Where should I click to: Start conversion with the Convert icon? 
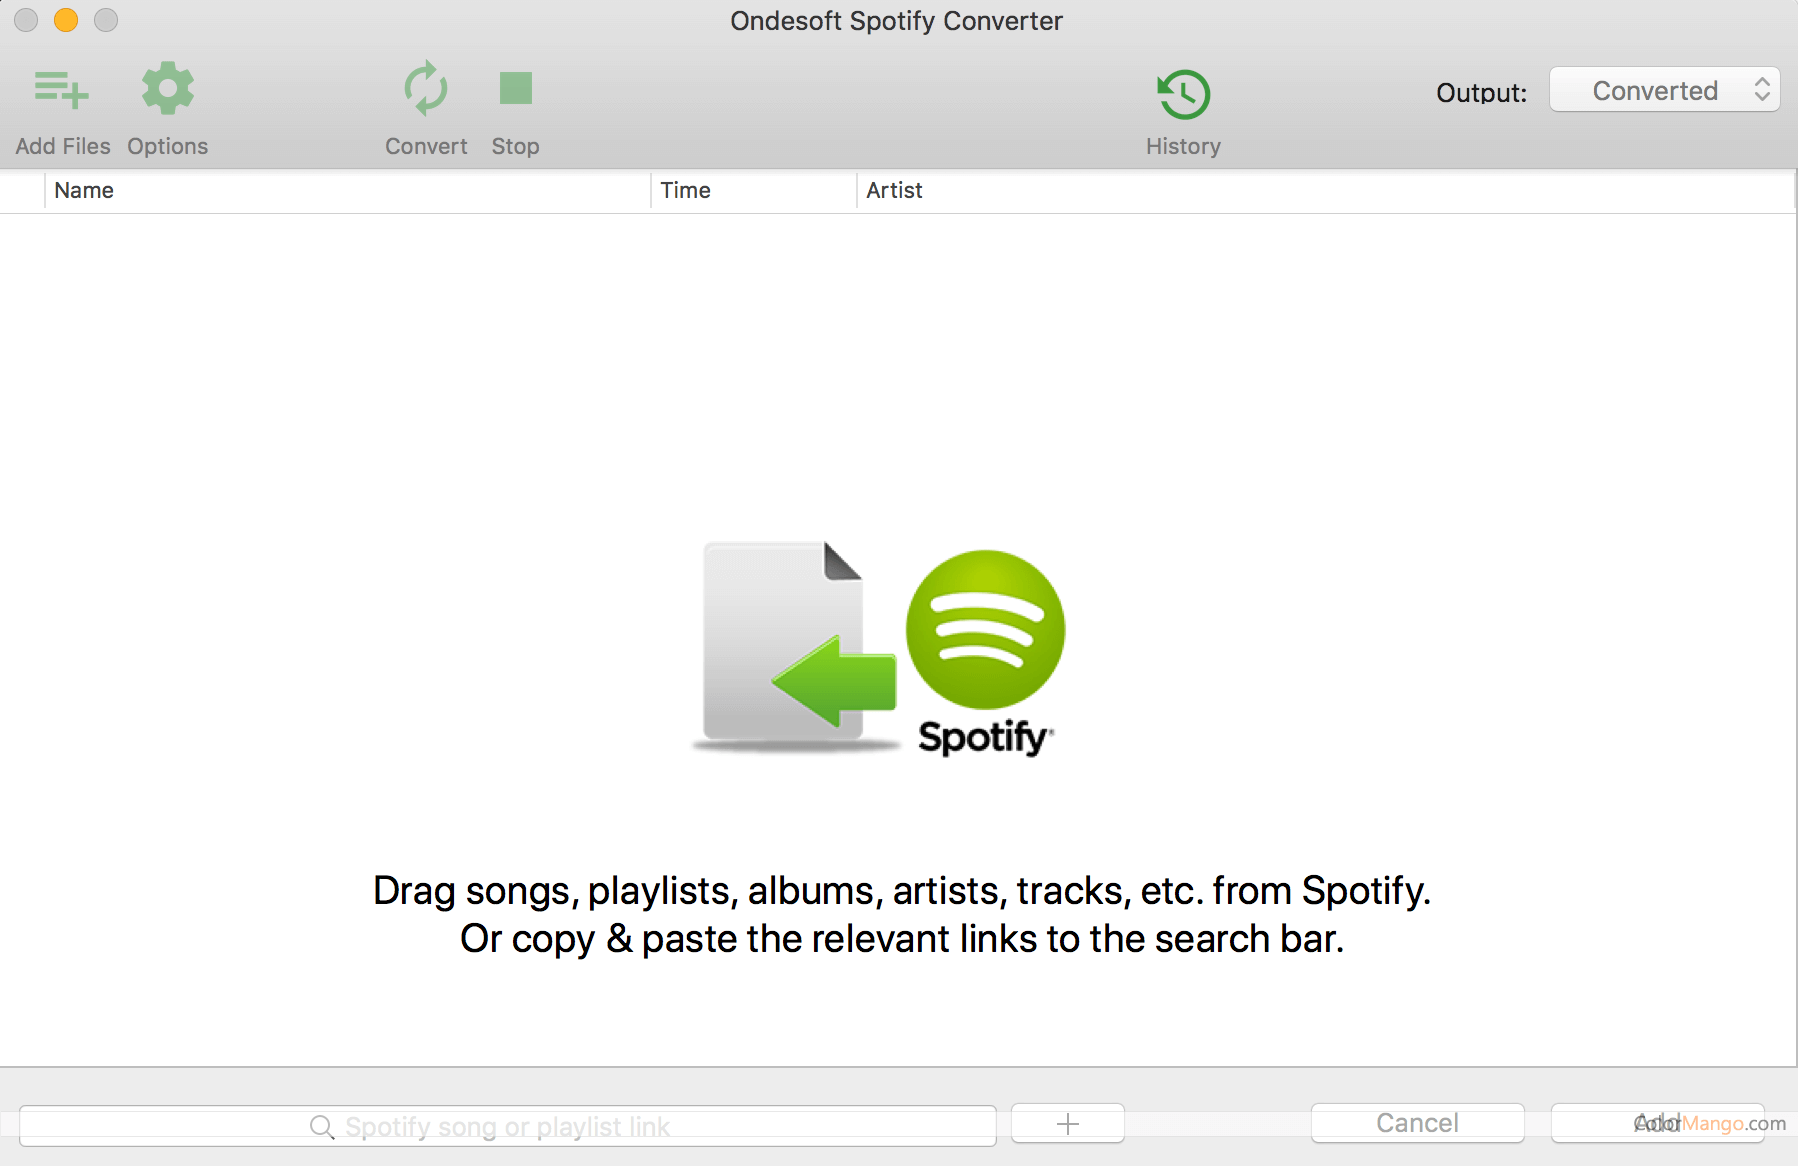point(426,90)
